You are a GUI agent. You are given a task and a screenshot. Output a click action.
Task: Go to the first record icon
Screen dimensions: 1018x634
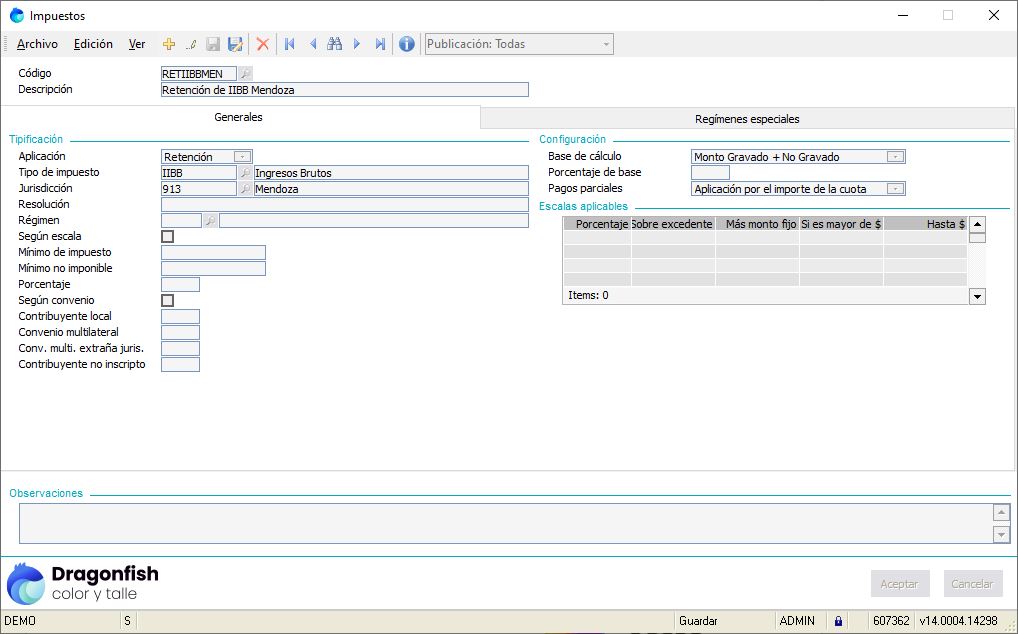290,44
